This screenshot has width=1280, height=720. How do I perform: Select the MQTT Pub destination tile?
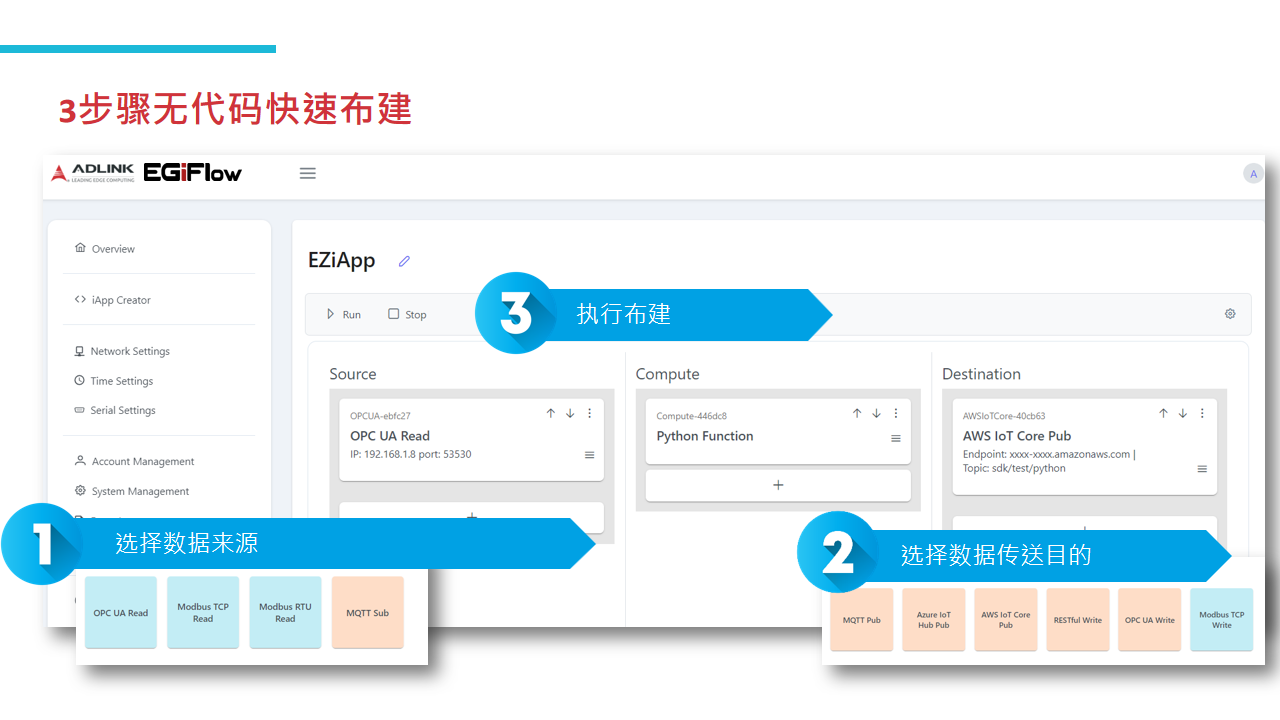point(861,620)
